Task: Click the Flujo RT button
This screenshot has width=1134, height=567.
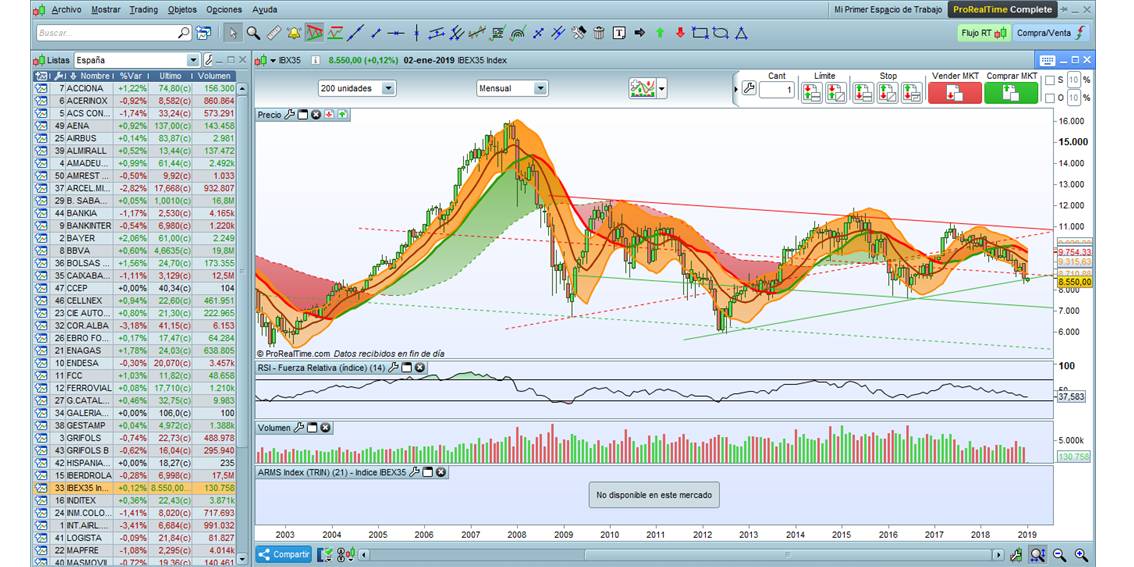Action: point(982,33)
